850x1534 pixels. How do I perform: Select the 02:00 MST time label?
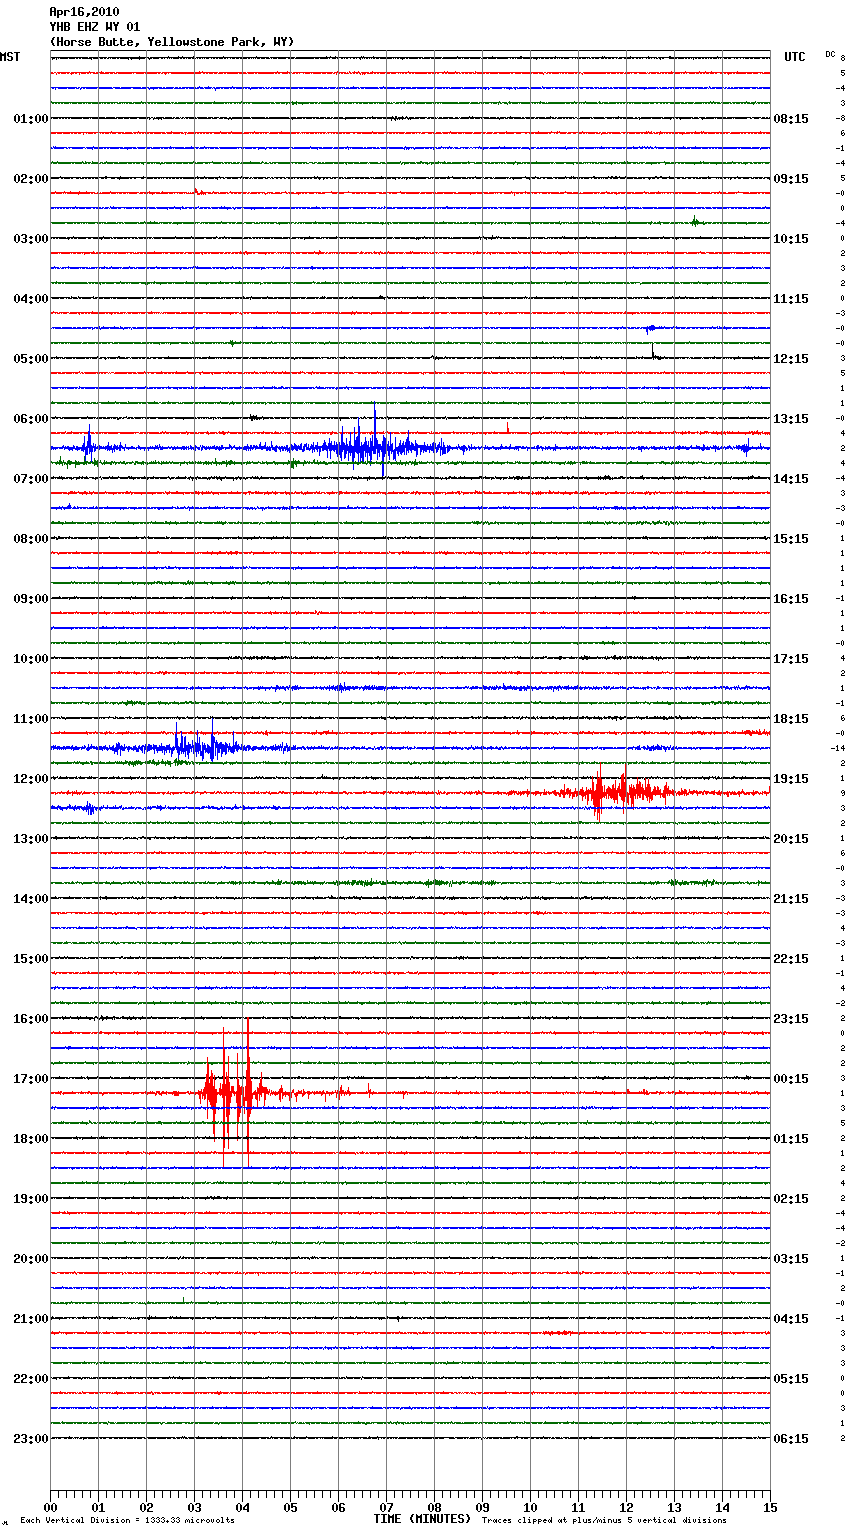pyautogui.click(x=31, y=179)
